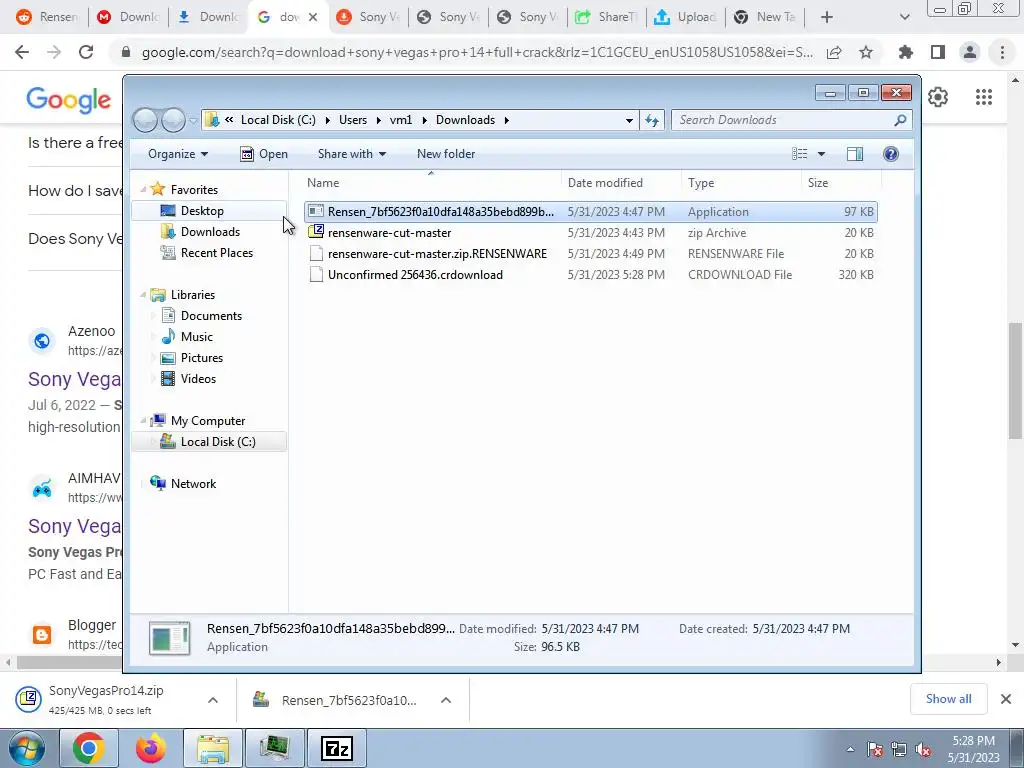The image size is (1024, 768).
Task: Open Organize dropdown menu
Action: [x=178, y=154]
